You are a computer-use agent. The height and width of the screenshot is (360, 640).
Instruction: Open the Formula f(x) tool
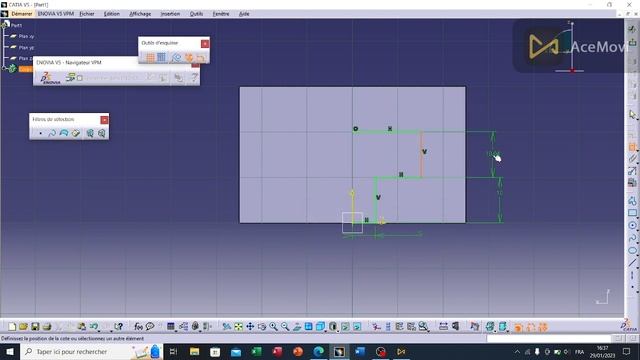click(138, 327)
